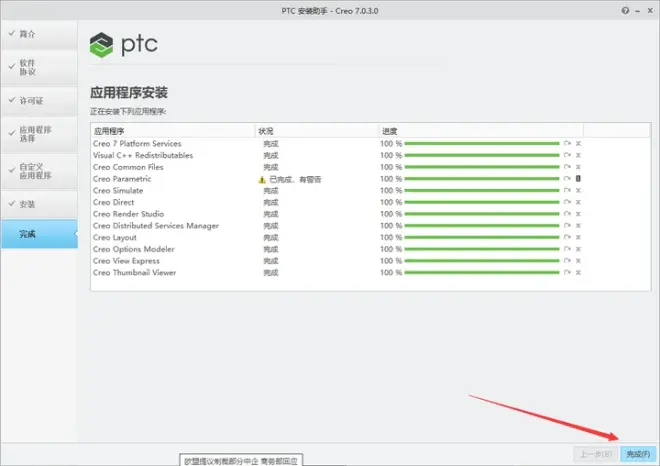The image size is (660, 466).
Task: Click the Creo Simulate progress bar
Action: point(482,191)
